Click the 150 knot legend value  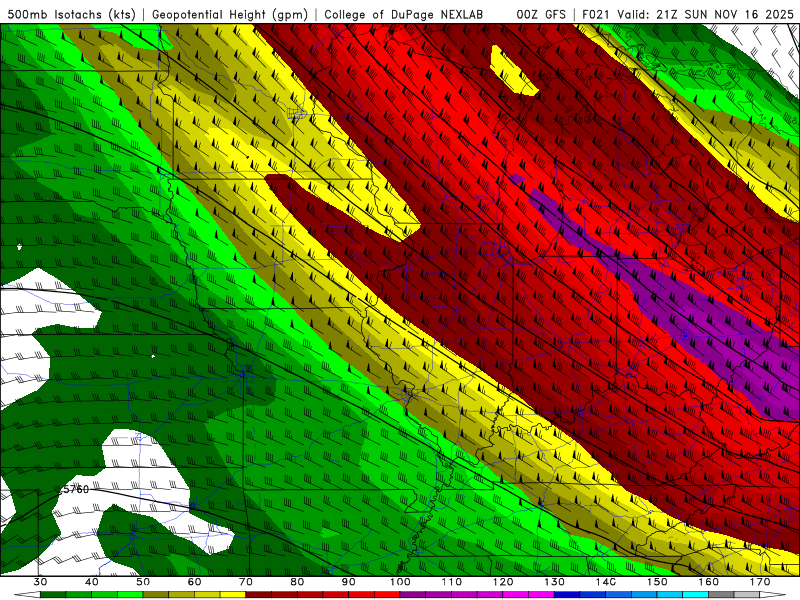click(657, 582)
